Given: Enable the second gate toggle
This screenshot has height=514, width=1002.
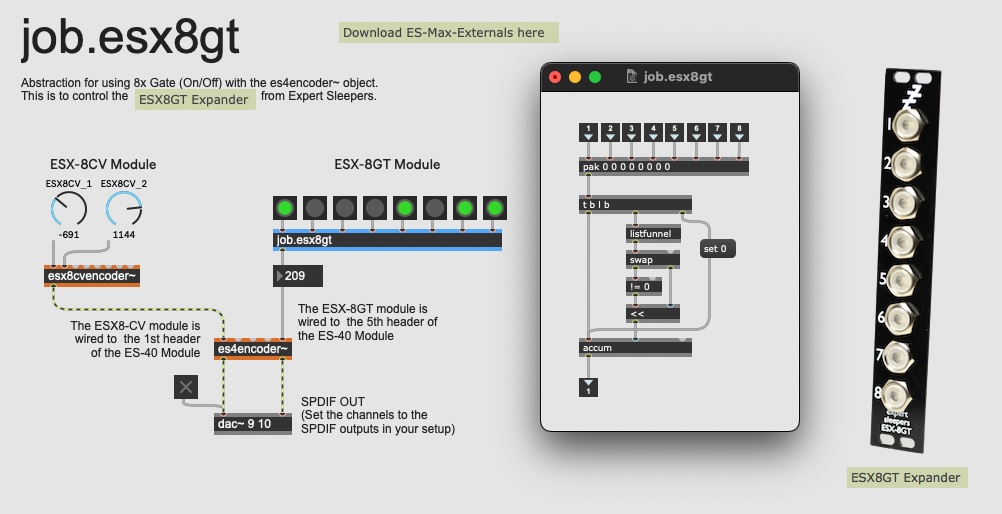Looking at the screenshot, I should click(316, 208).
